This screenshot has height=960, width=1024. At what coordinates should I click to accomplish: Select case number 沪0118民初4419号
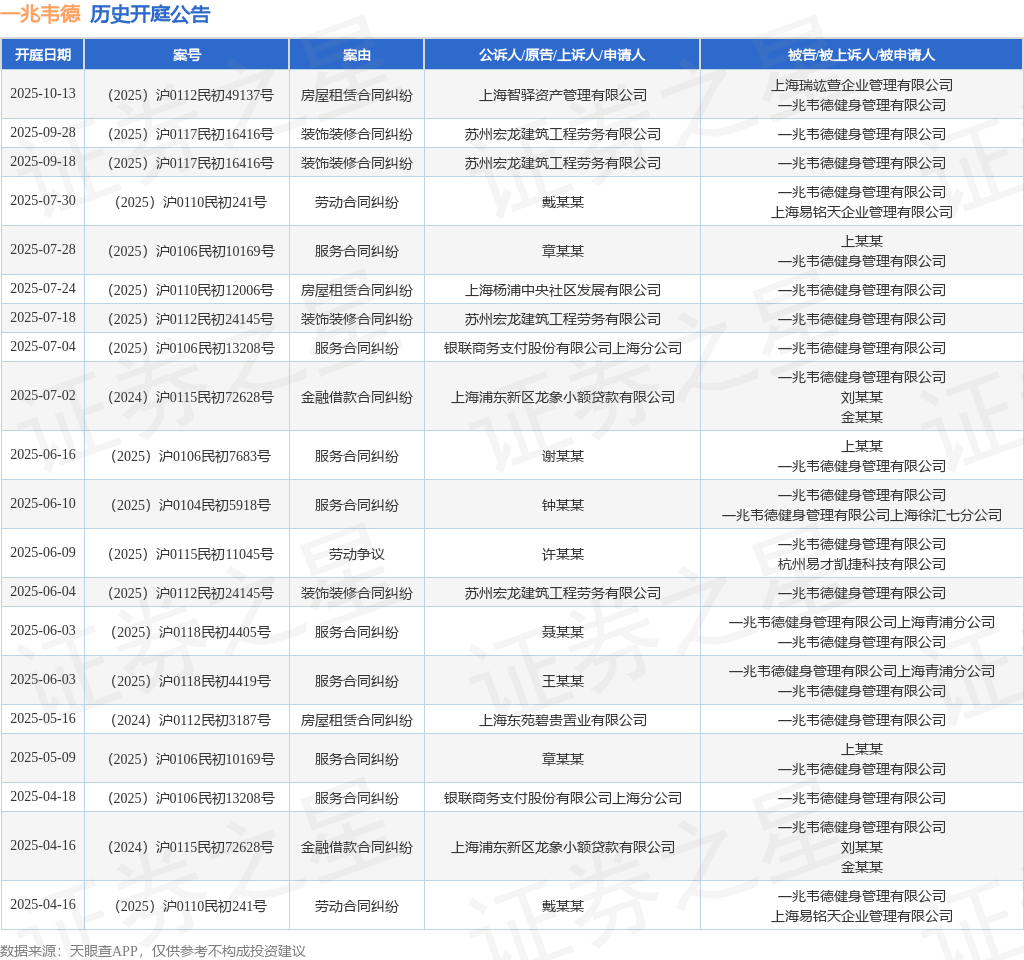pos(191,681)
